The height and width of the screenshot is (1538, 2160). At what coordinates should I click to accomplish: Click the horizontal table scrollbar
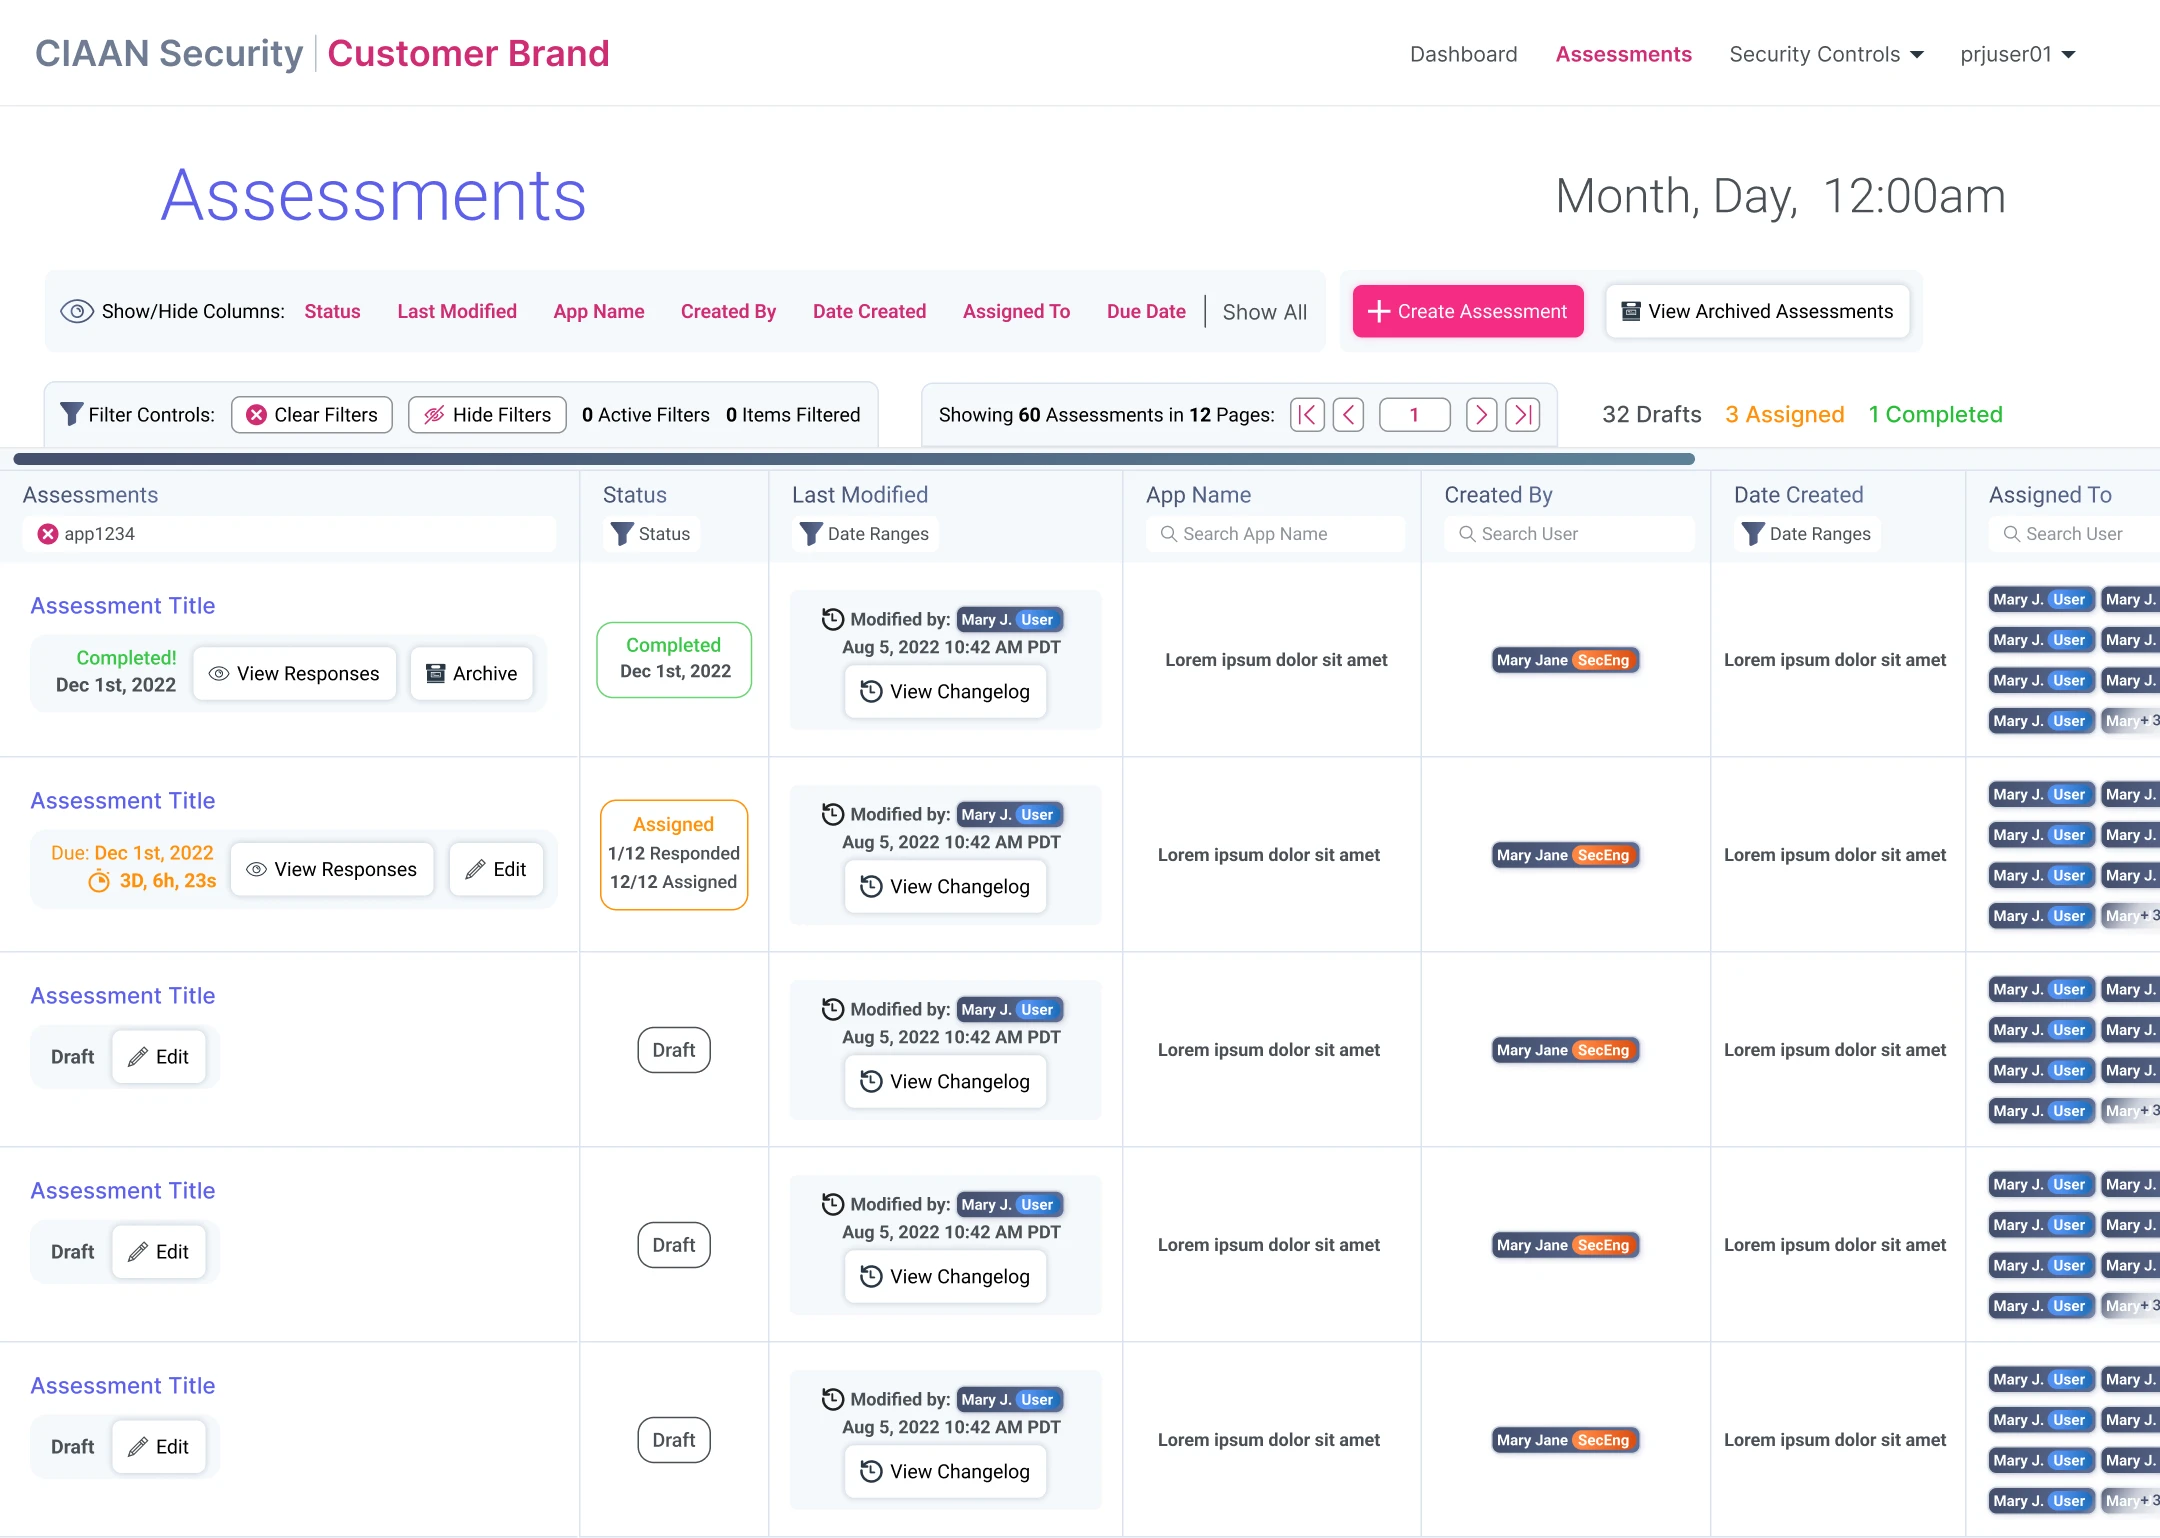tap(854, 459)
